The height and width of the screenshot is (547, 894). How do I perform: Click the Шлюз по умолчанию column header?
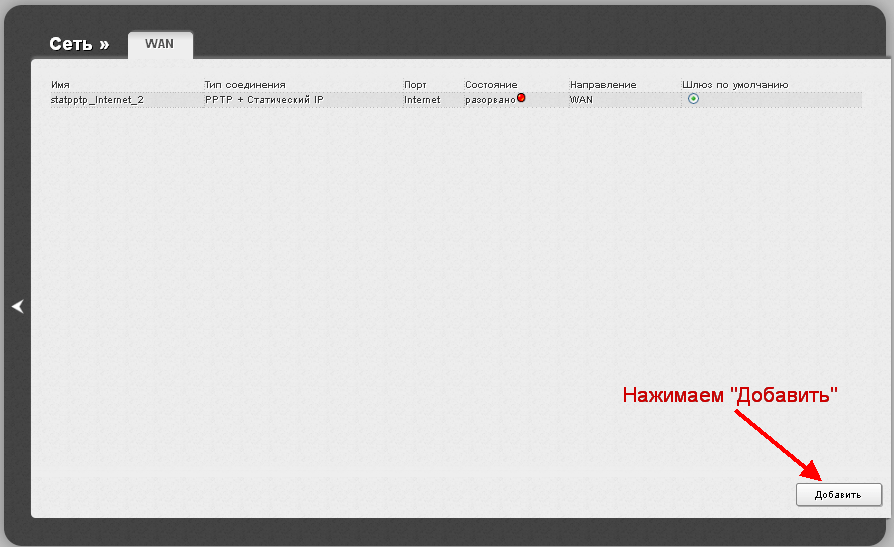point(735,85)
